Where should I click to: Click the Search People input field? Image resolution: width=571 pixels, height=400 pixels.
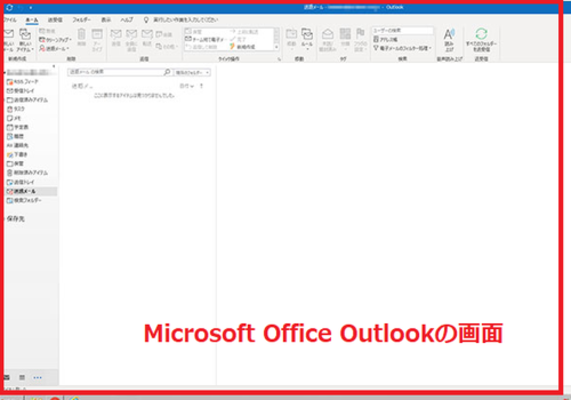[402, 30]
